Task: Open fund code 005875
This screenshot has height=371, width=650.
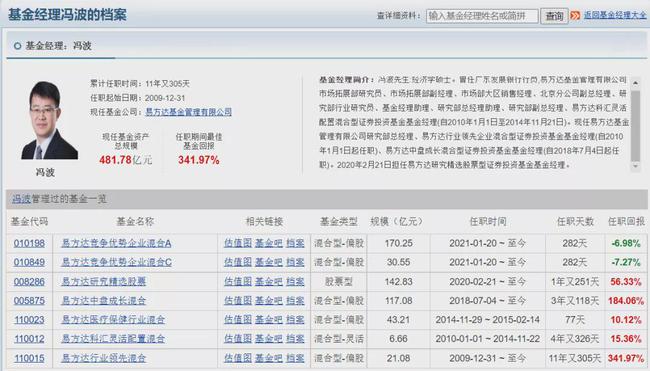Action: [29, 301]
